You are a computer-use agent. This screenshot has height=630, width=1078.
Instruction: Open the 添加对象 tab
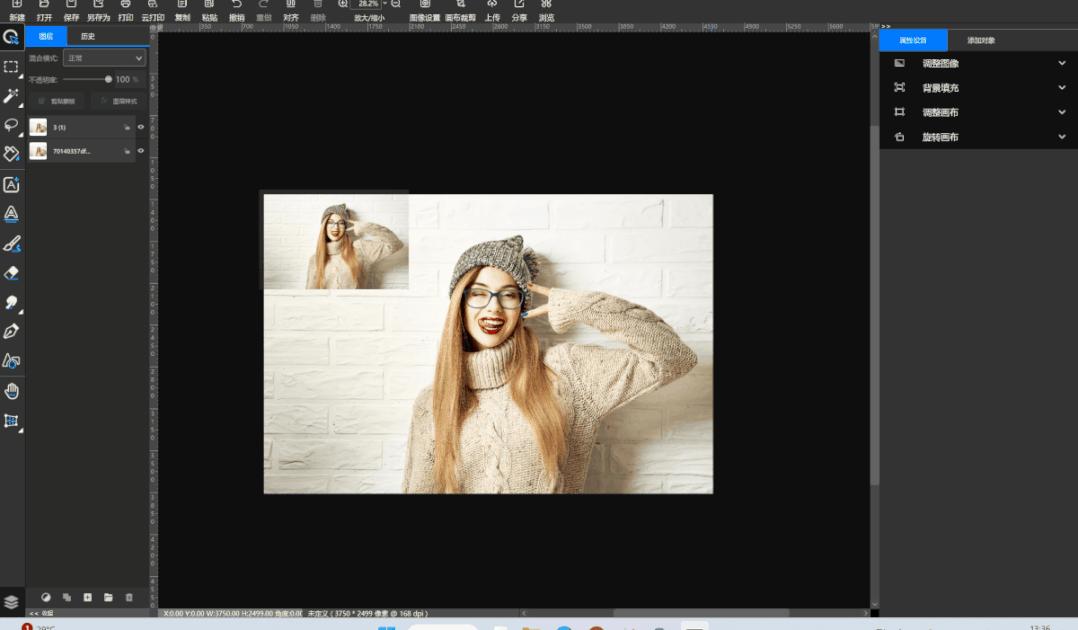pyautogui.click(x=980, y=41)
